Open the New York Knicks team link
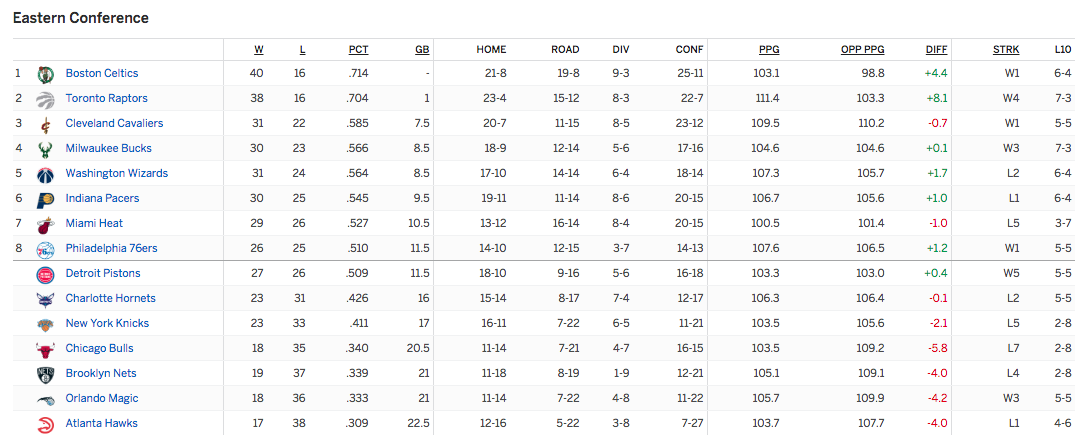1091x444 pixels. pos(107,324)
